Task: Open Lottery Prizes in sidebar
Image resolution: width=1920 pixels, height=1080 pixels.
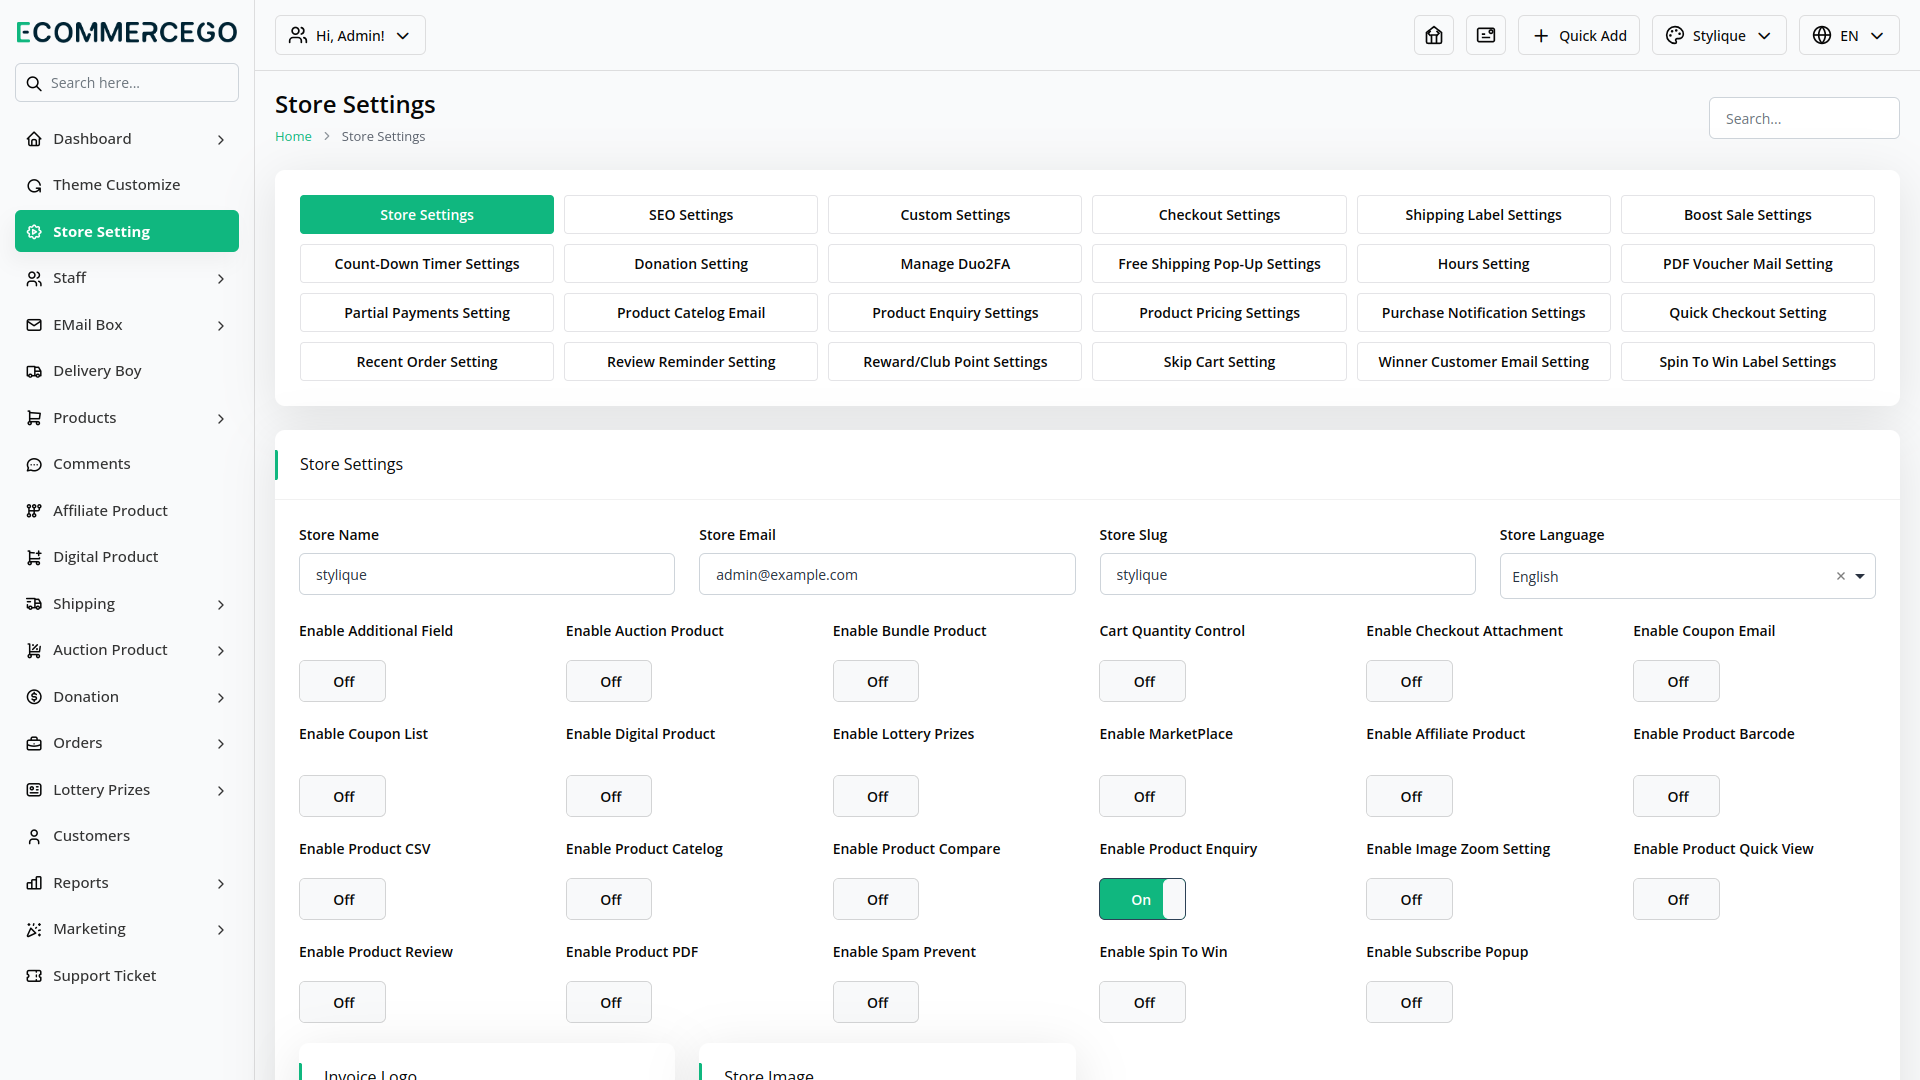Action: [127, 790]
